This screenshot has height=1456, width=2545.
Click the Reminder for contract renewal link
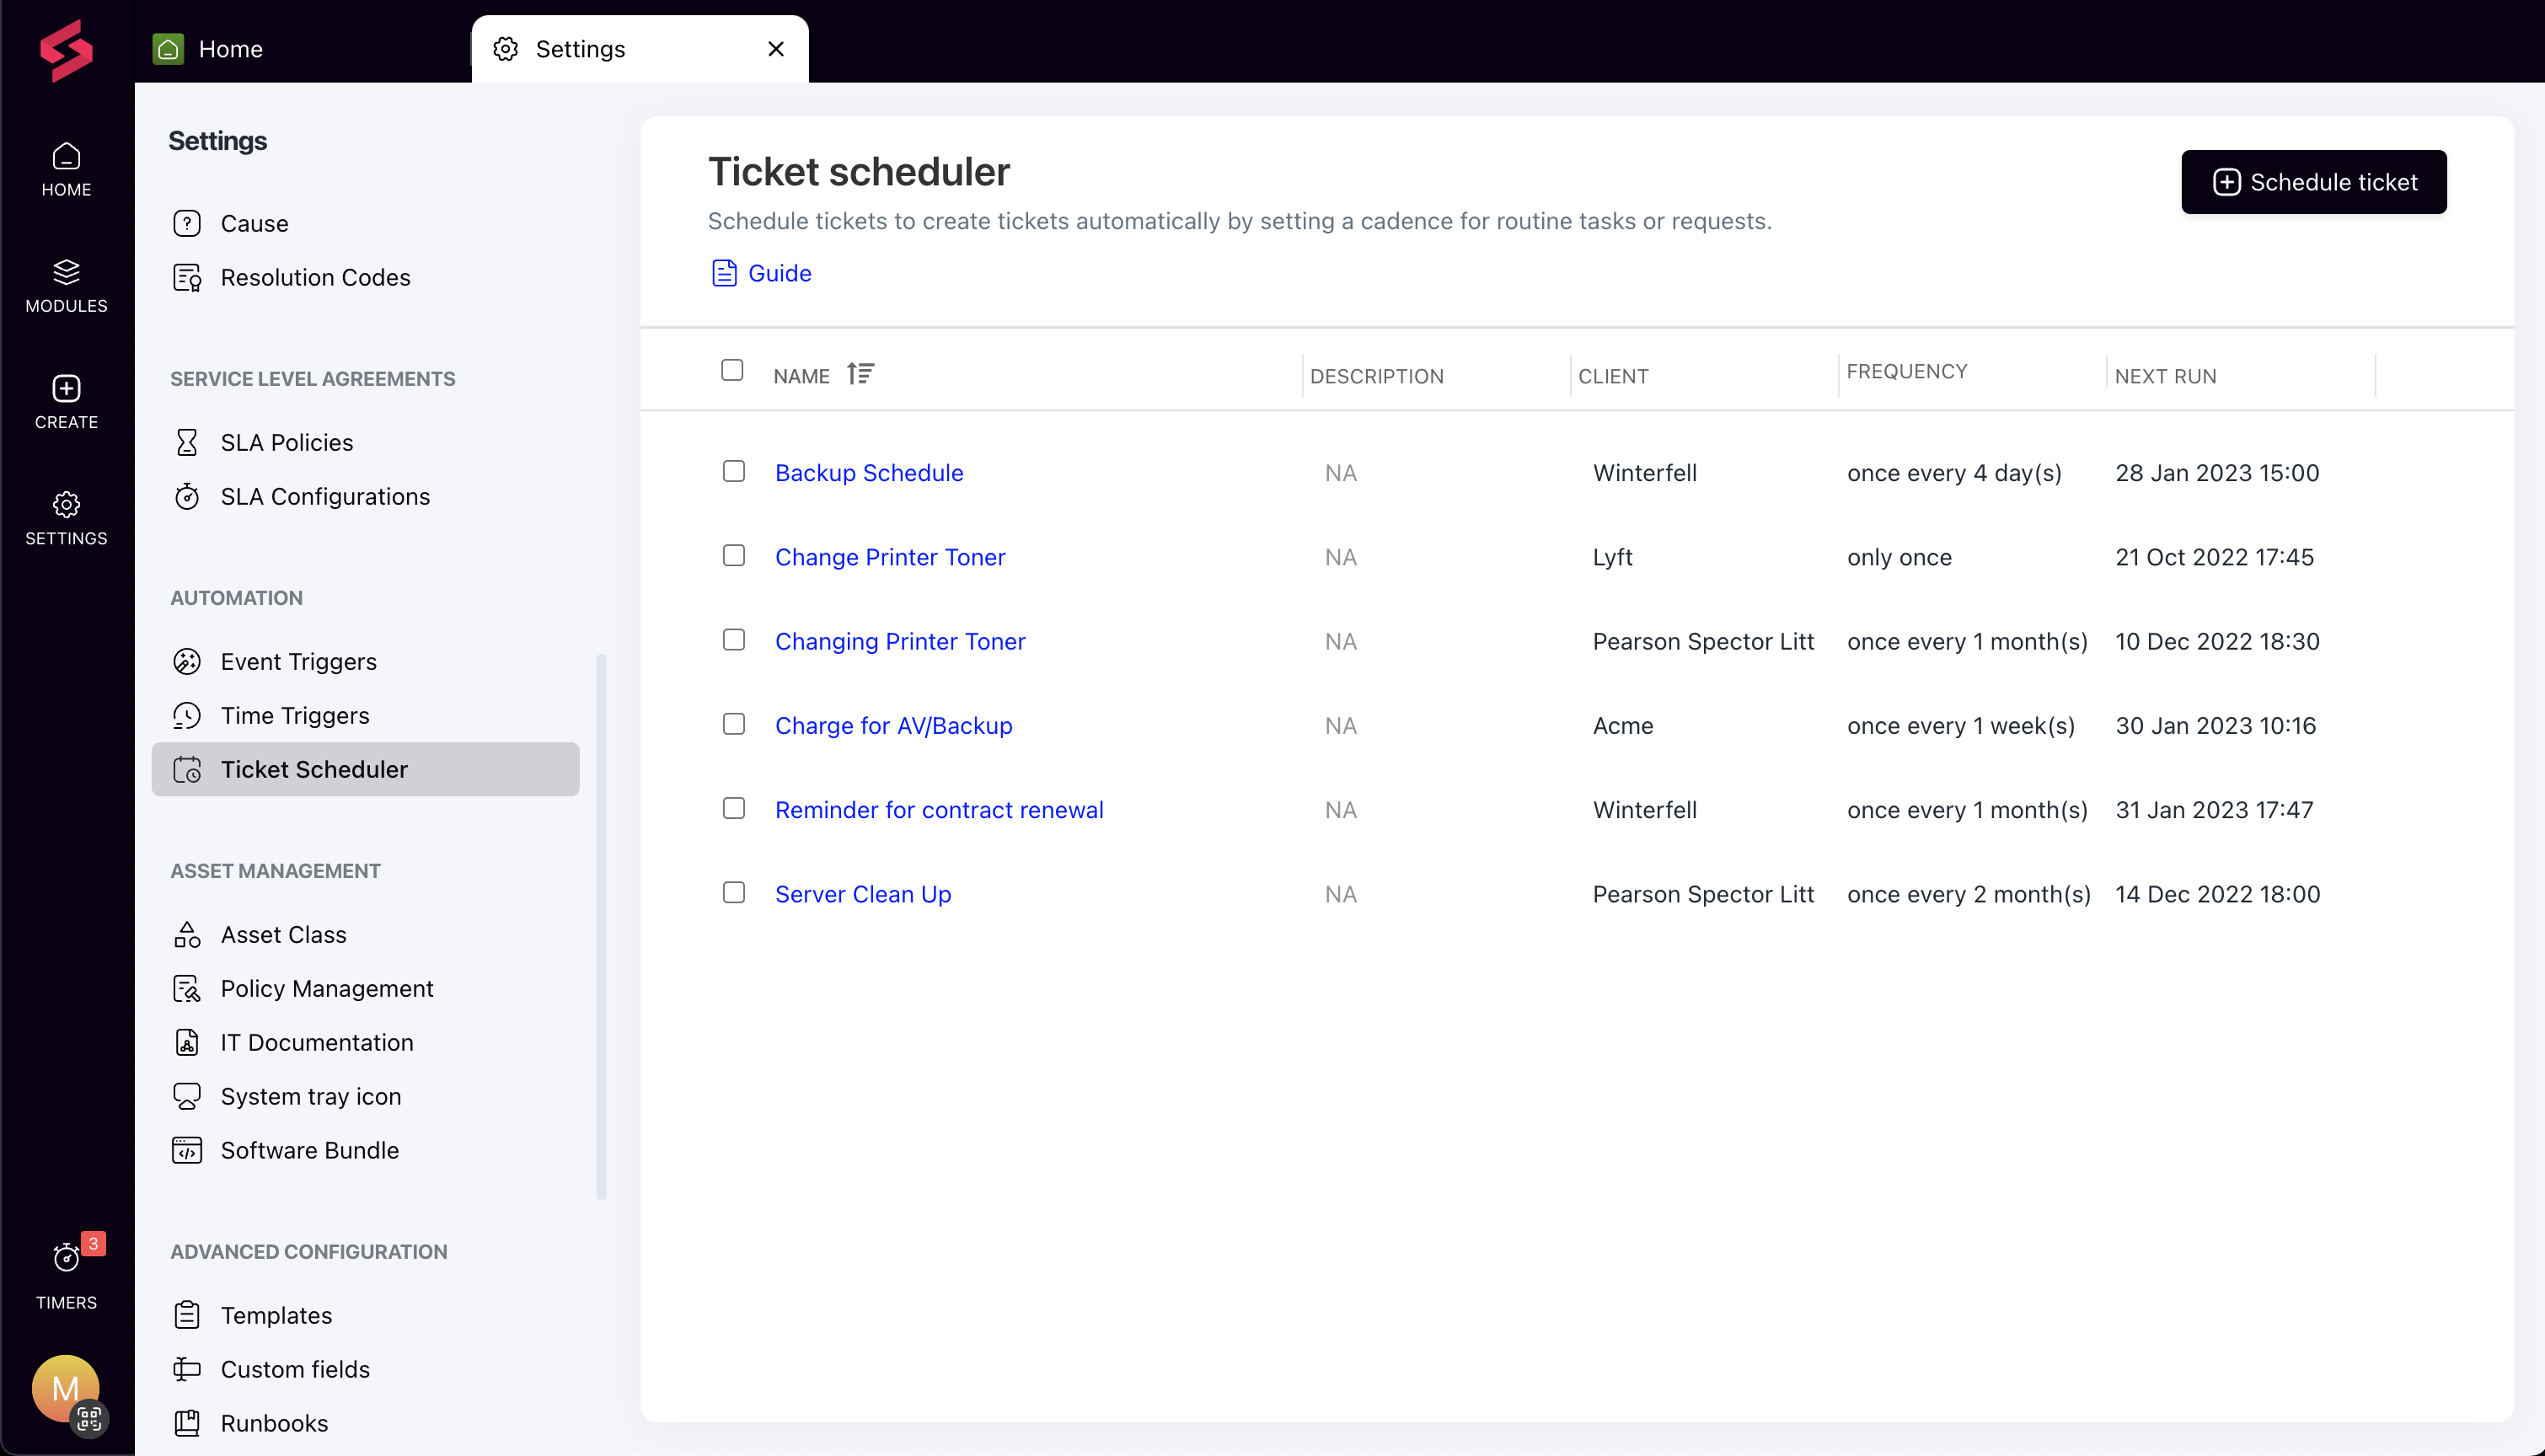click(x=940, y=809)
